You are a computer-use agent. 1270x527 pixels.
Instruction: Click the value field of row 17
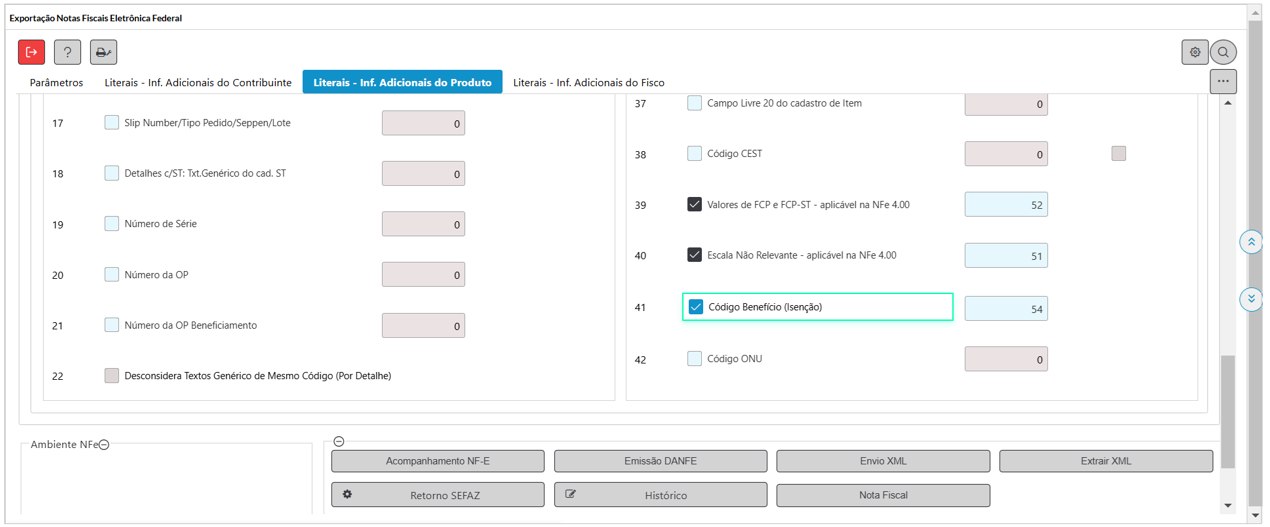tap(423, 124)
